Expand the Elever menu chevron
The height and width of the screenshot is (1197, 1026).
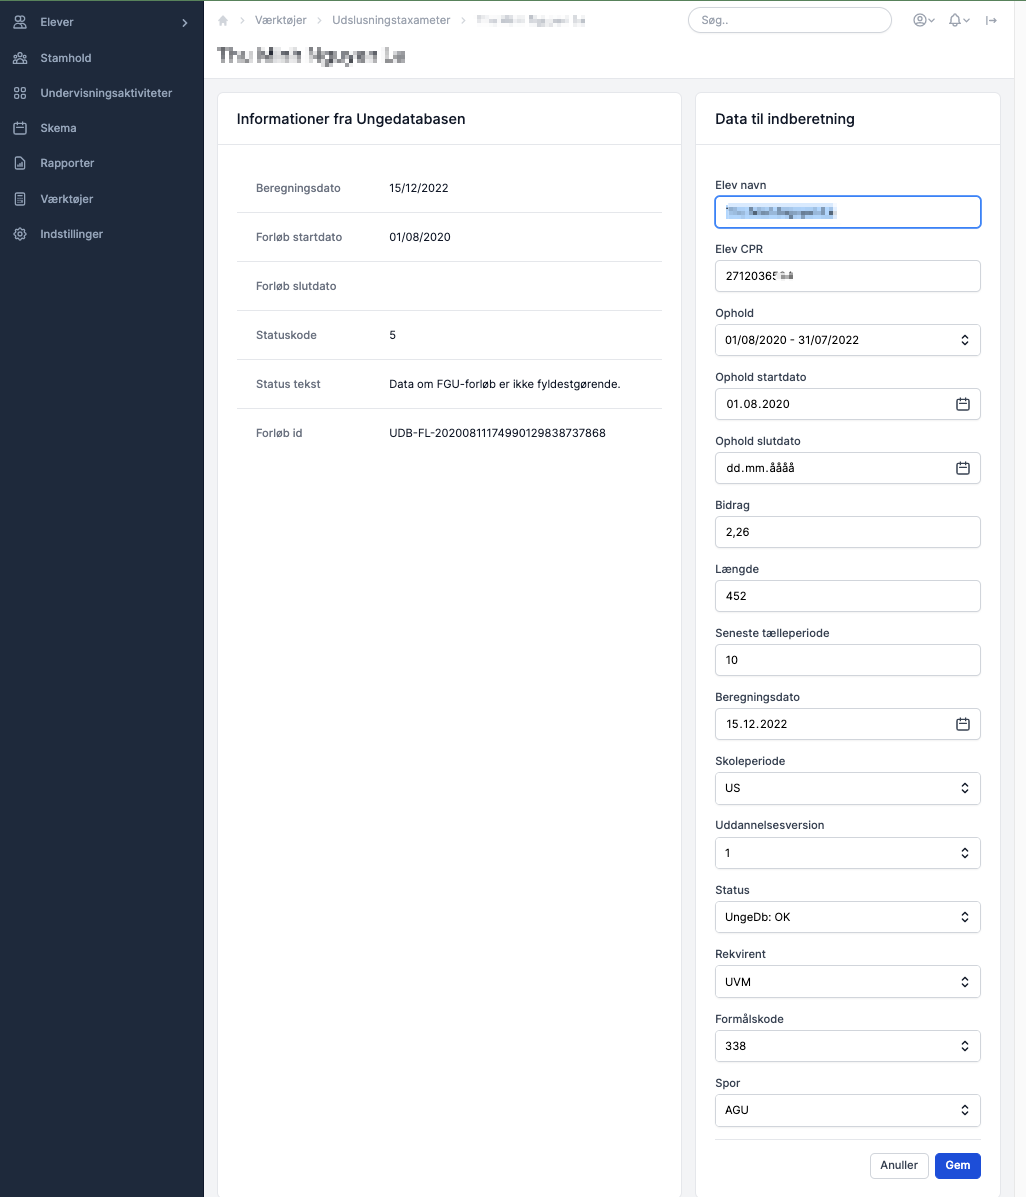click(x=185, y=23)
